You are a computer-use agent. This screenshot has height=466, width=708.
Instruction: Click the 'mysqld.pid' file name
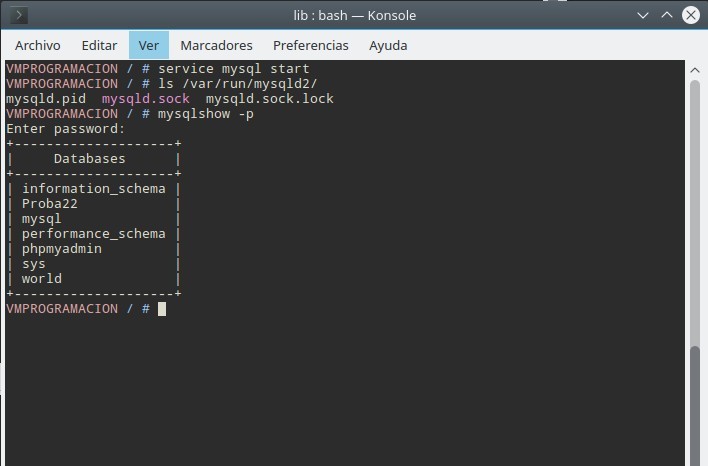[46, 99]
